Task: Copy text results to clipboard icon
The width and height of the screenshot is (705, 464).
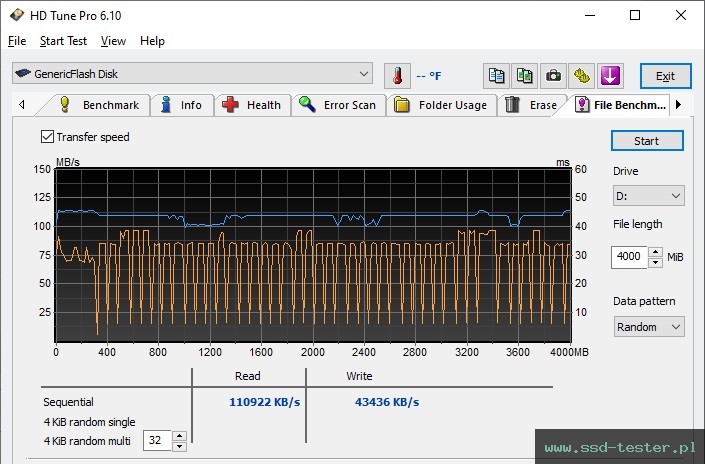Action: [x=496, y=76]
